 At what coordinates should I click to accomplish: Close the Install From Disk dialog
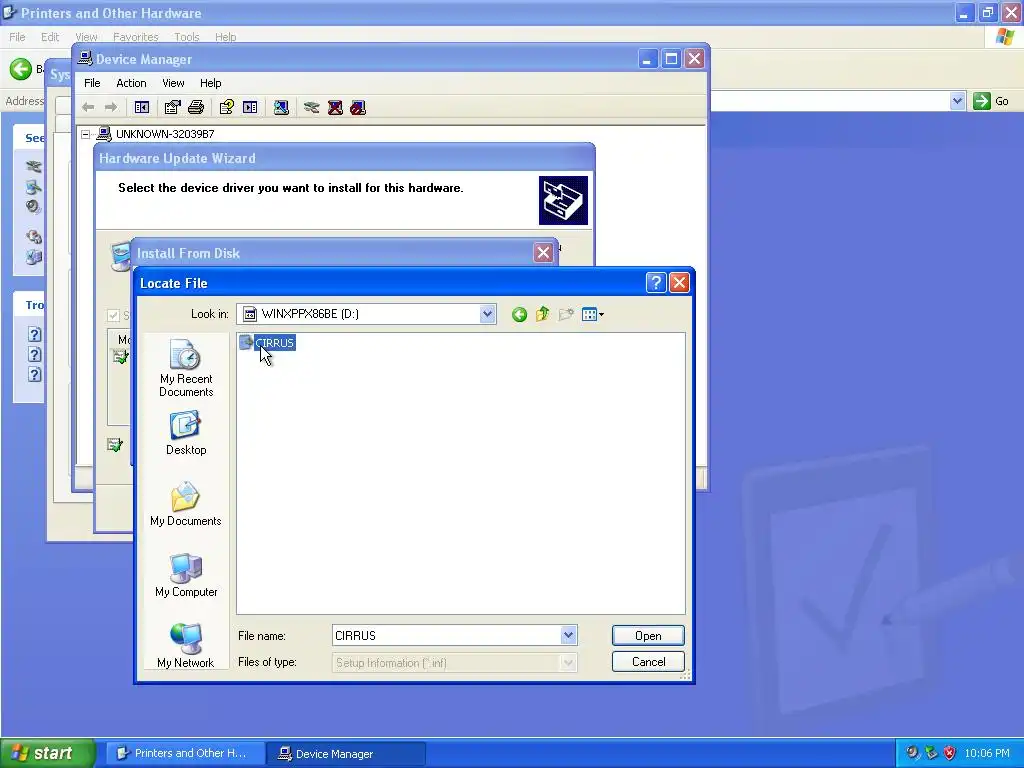(x=543, y=253)
